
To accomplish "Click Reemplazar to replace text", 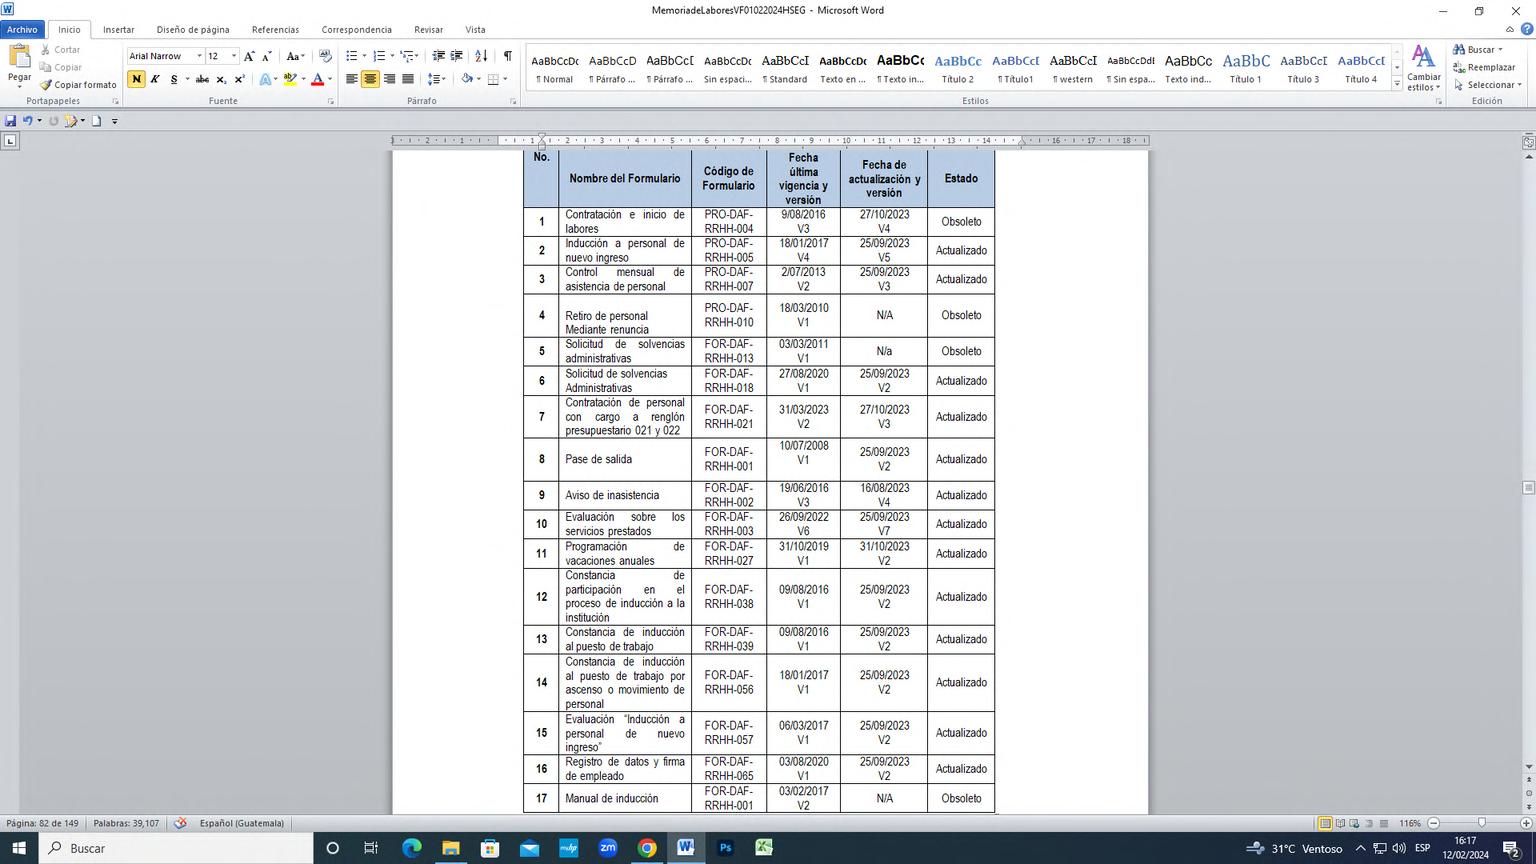I will [1485, 67].
